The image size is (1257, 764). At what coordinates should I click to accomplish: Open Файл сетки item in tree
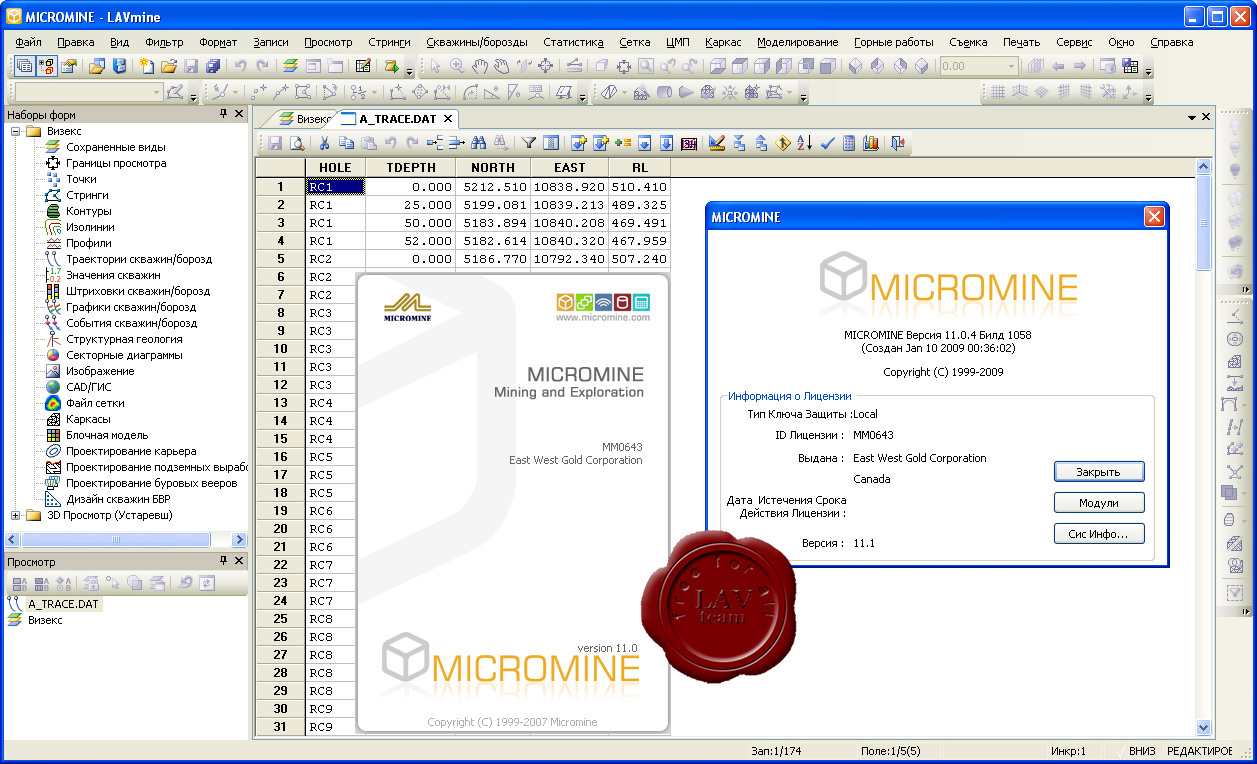pyautogui.click(x=98, y=403)
